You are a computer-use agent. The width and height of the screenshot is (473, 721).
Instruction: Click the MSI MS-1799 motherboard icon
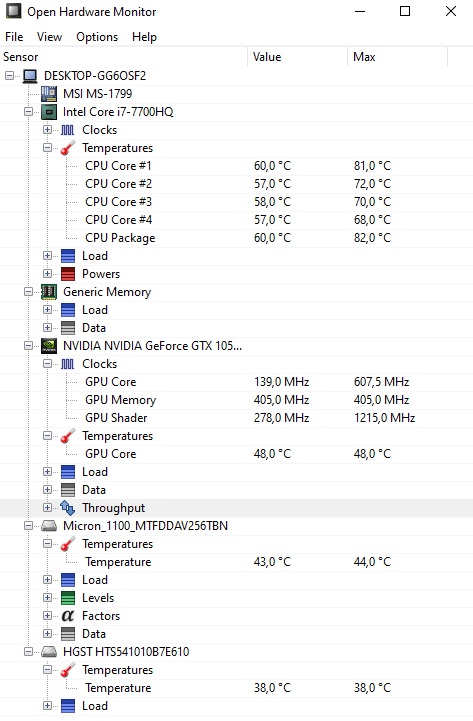click(49, 94)
